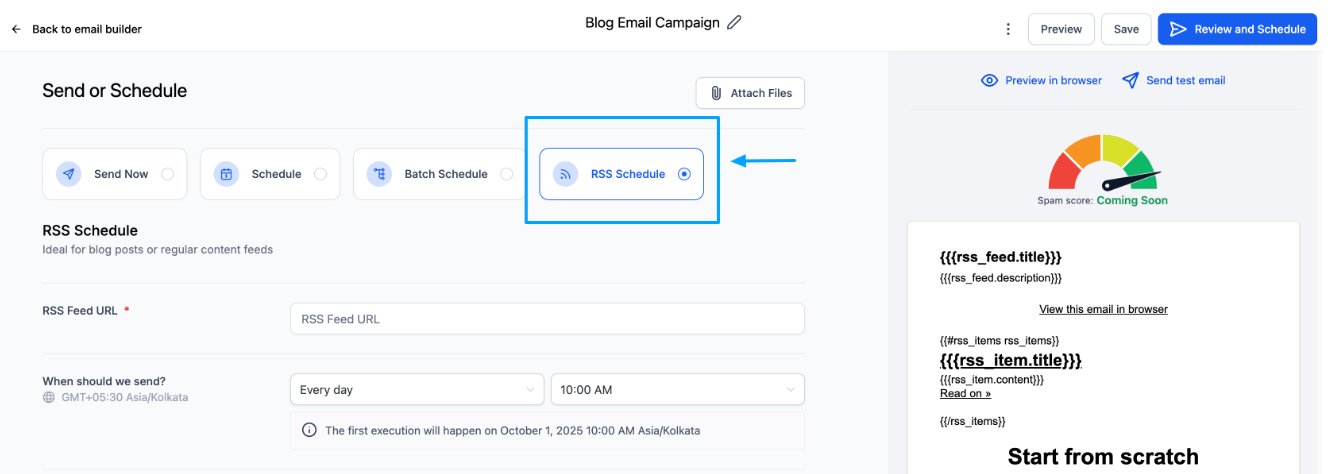Click the Review and Schedule button
The image size is (1334, 474).
click(1237, 29)
